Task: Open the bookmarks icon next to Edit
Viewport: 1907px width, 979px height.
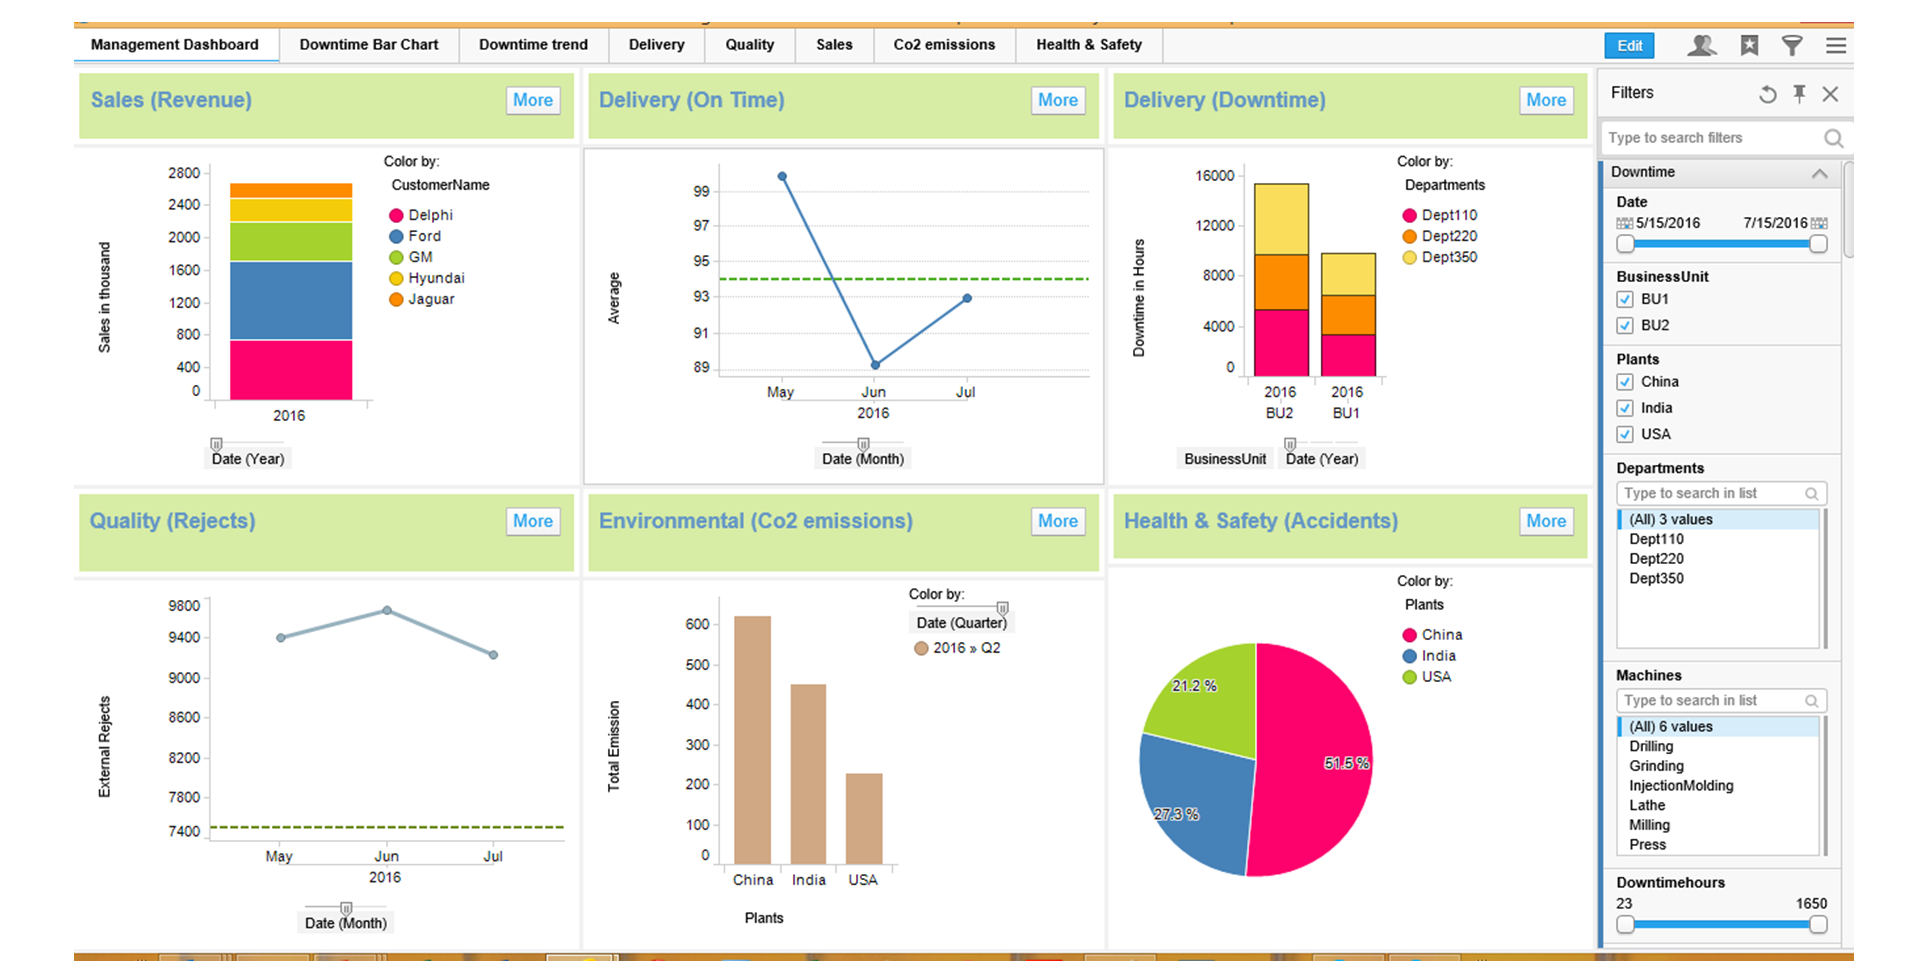Action: coord(1748,45)
